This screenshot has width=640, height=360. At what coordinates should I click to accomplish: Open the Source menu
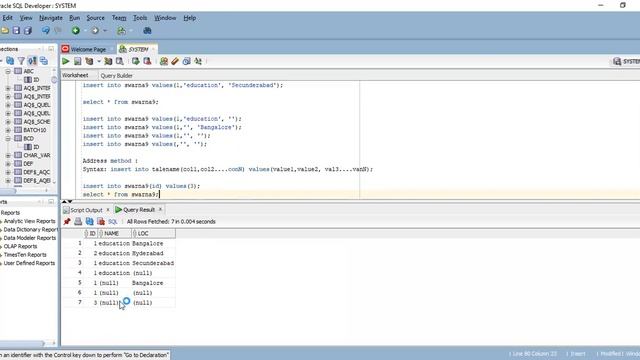(x=96, y=18)
